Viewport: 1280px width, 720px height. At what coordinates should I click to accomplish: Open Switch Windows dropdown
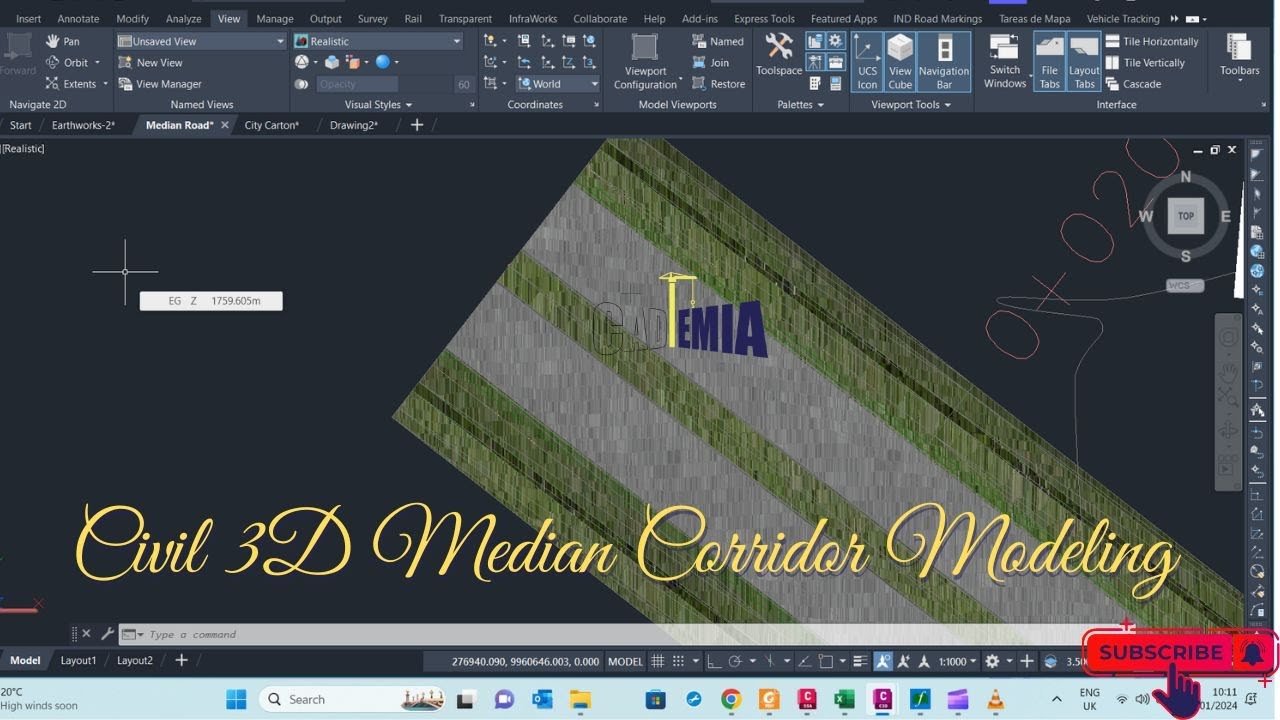1005,62
